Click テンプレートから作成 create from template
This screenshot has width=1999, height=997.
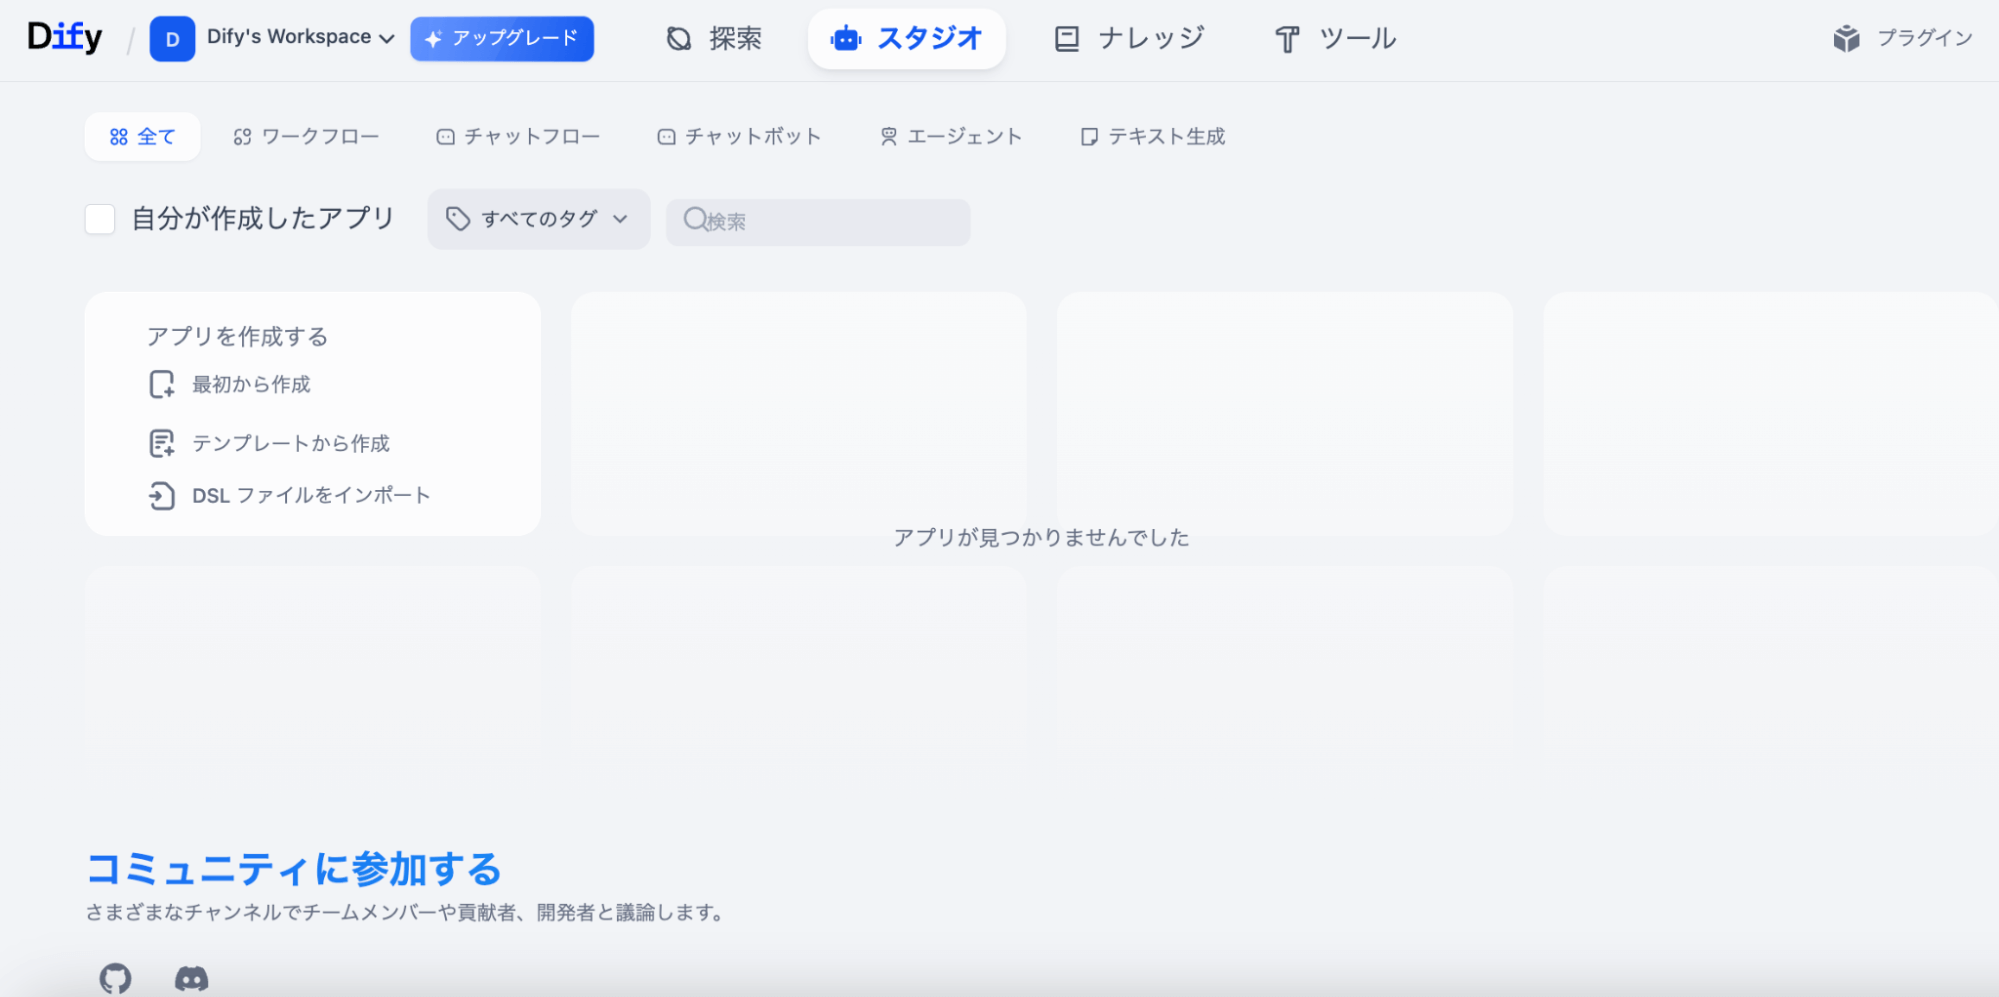pos(269,443)
